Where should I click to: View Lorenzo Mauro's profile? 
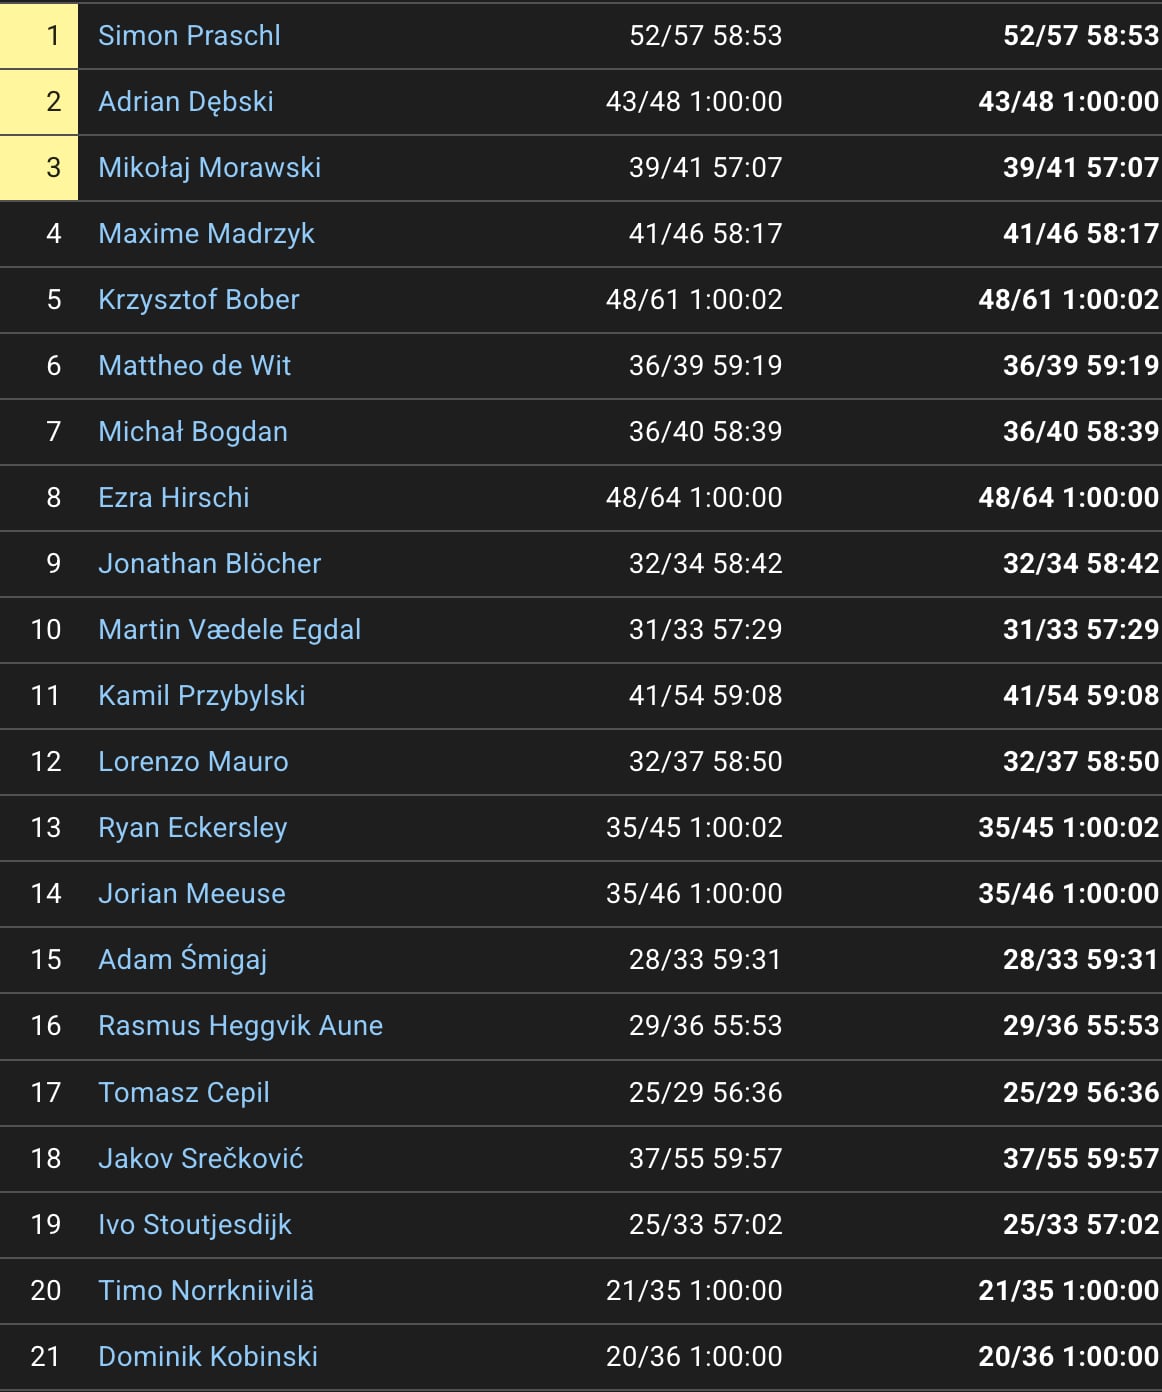193,761
